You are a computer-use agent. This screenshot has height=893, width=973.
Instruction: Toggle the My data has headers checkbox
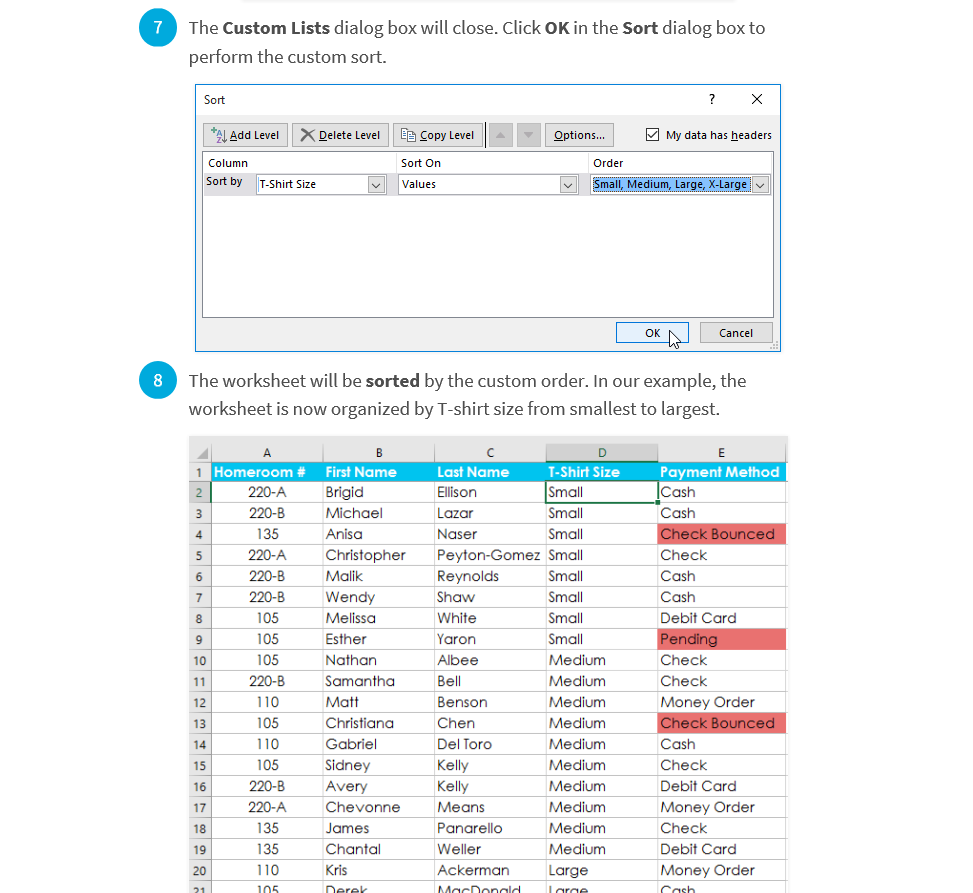point(652,135)
